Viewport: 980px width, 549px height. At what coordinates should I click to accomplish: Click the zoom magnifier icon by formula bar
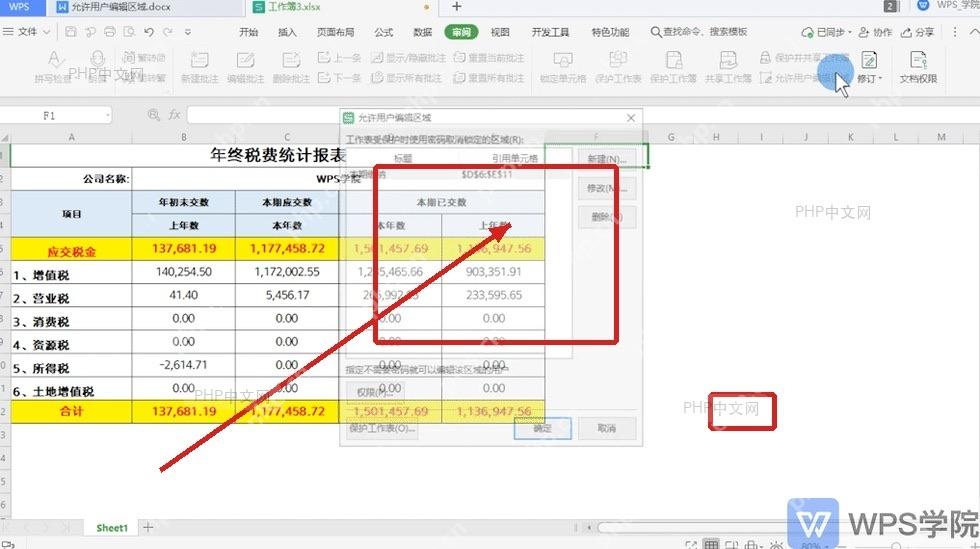tap(154, 114)
